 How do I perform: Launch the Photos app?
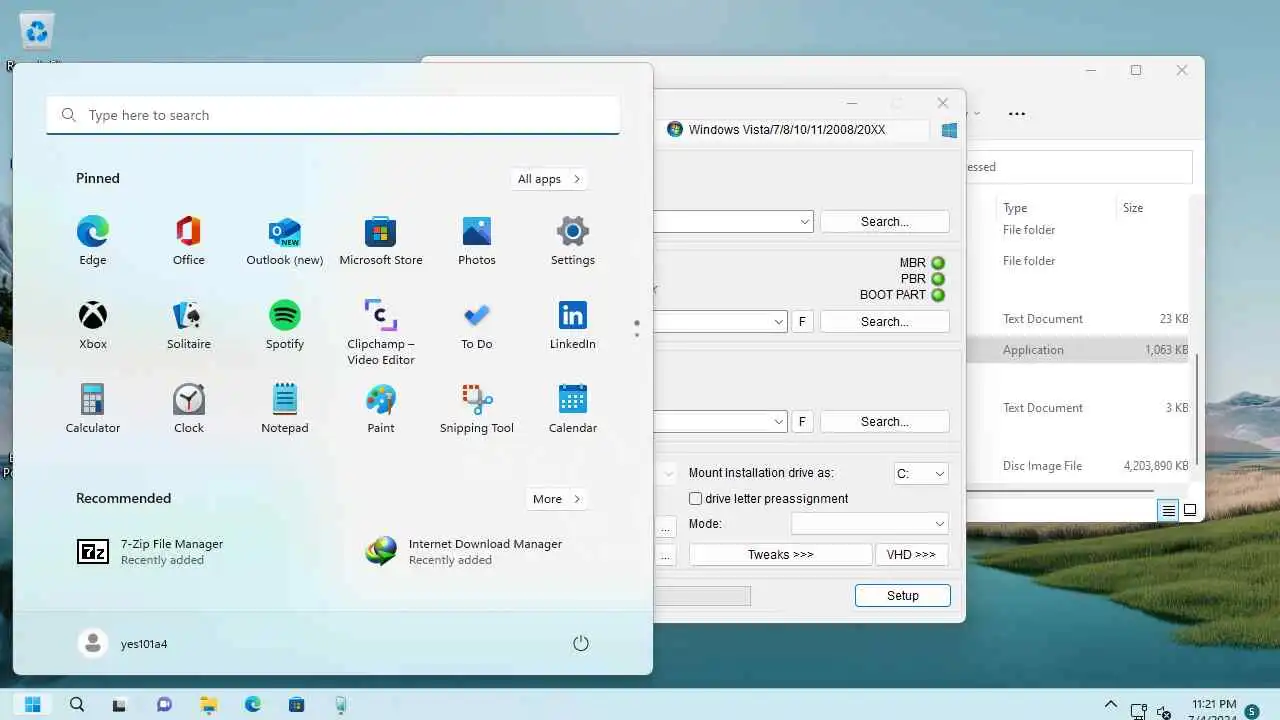477,241
